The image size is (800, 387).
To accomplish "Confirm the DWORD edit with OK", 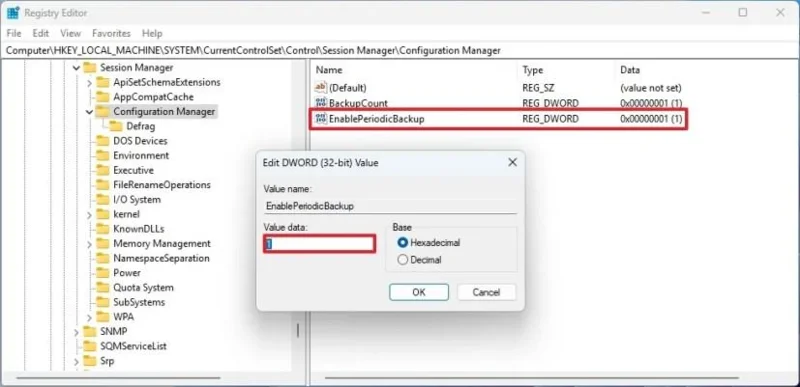I will click(x=419, y=292).
